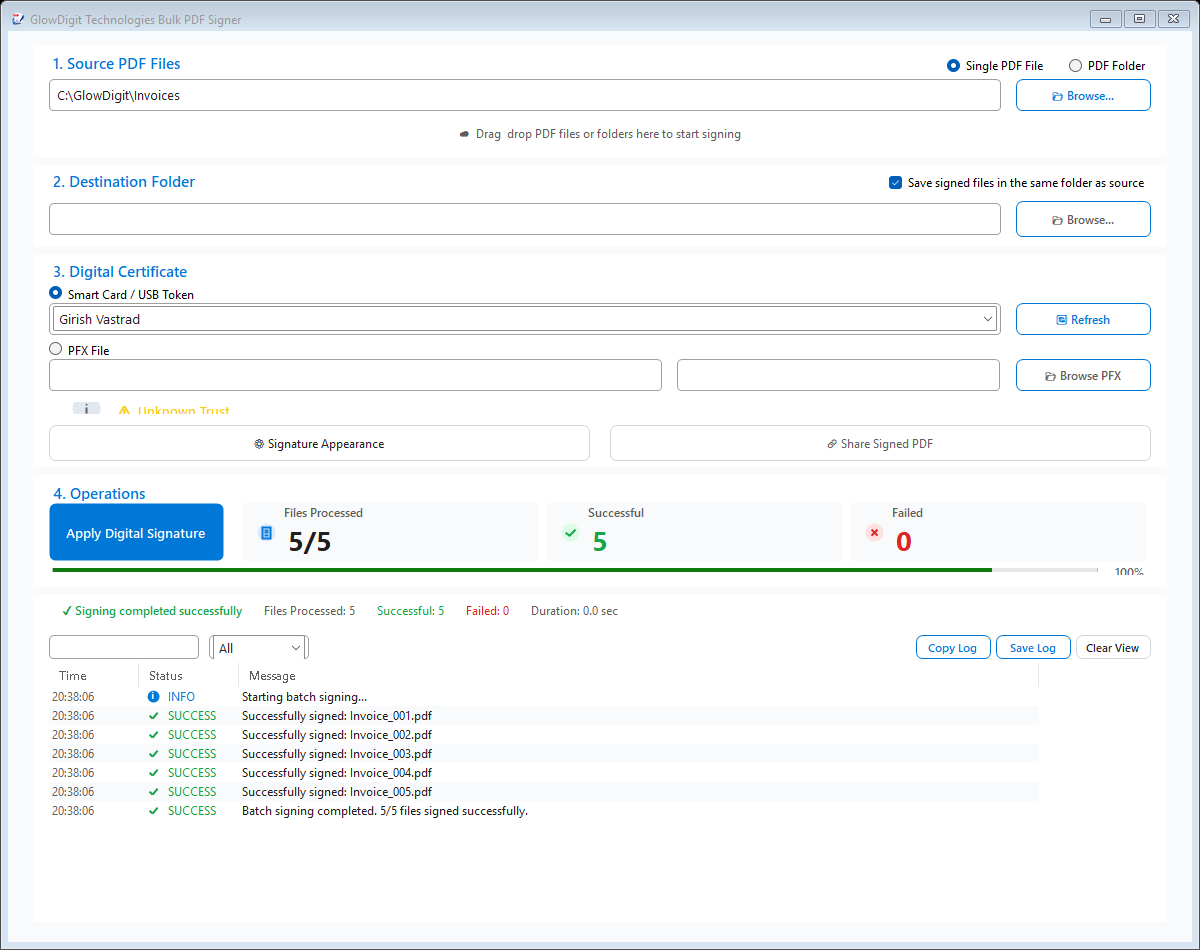Click 'Successful: 5' in the summary bar

[410, 610]
